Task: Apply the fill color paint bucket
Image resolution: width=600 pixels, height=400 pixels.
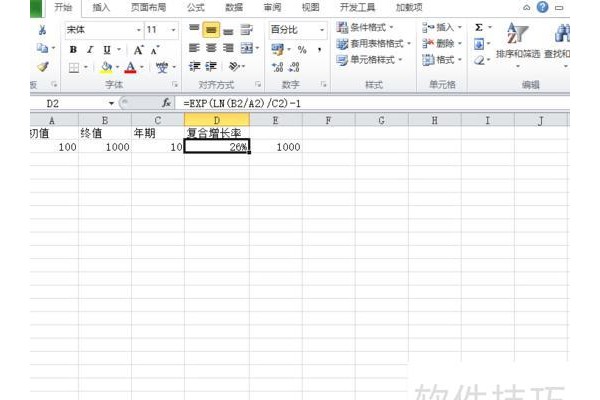Action: (106, 68)
